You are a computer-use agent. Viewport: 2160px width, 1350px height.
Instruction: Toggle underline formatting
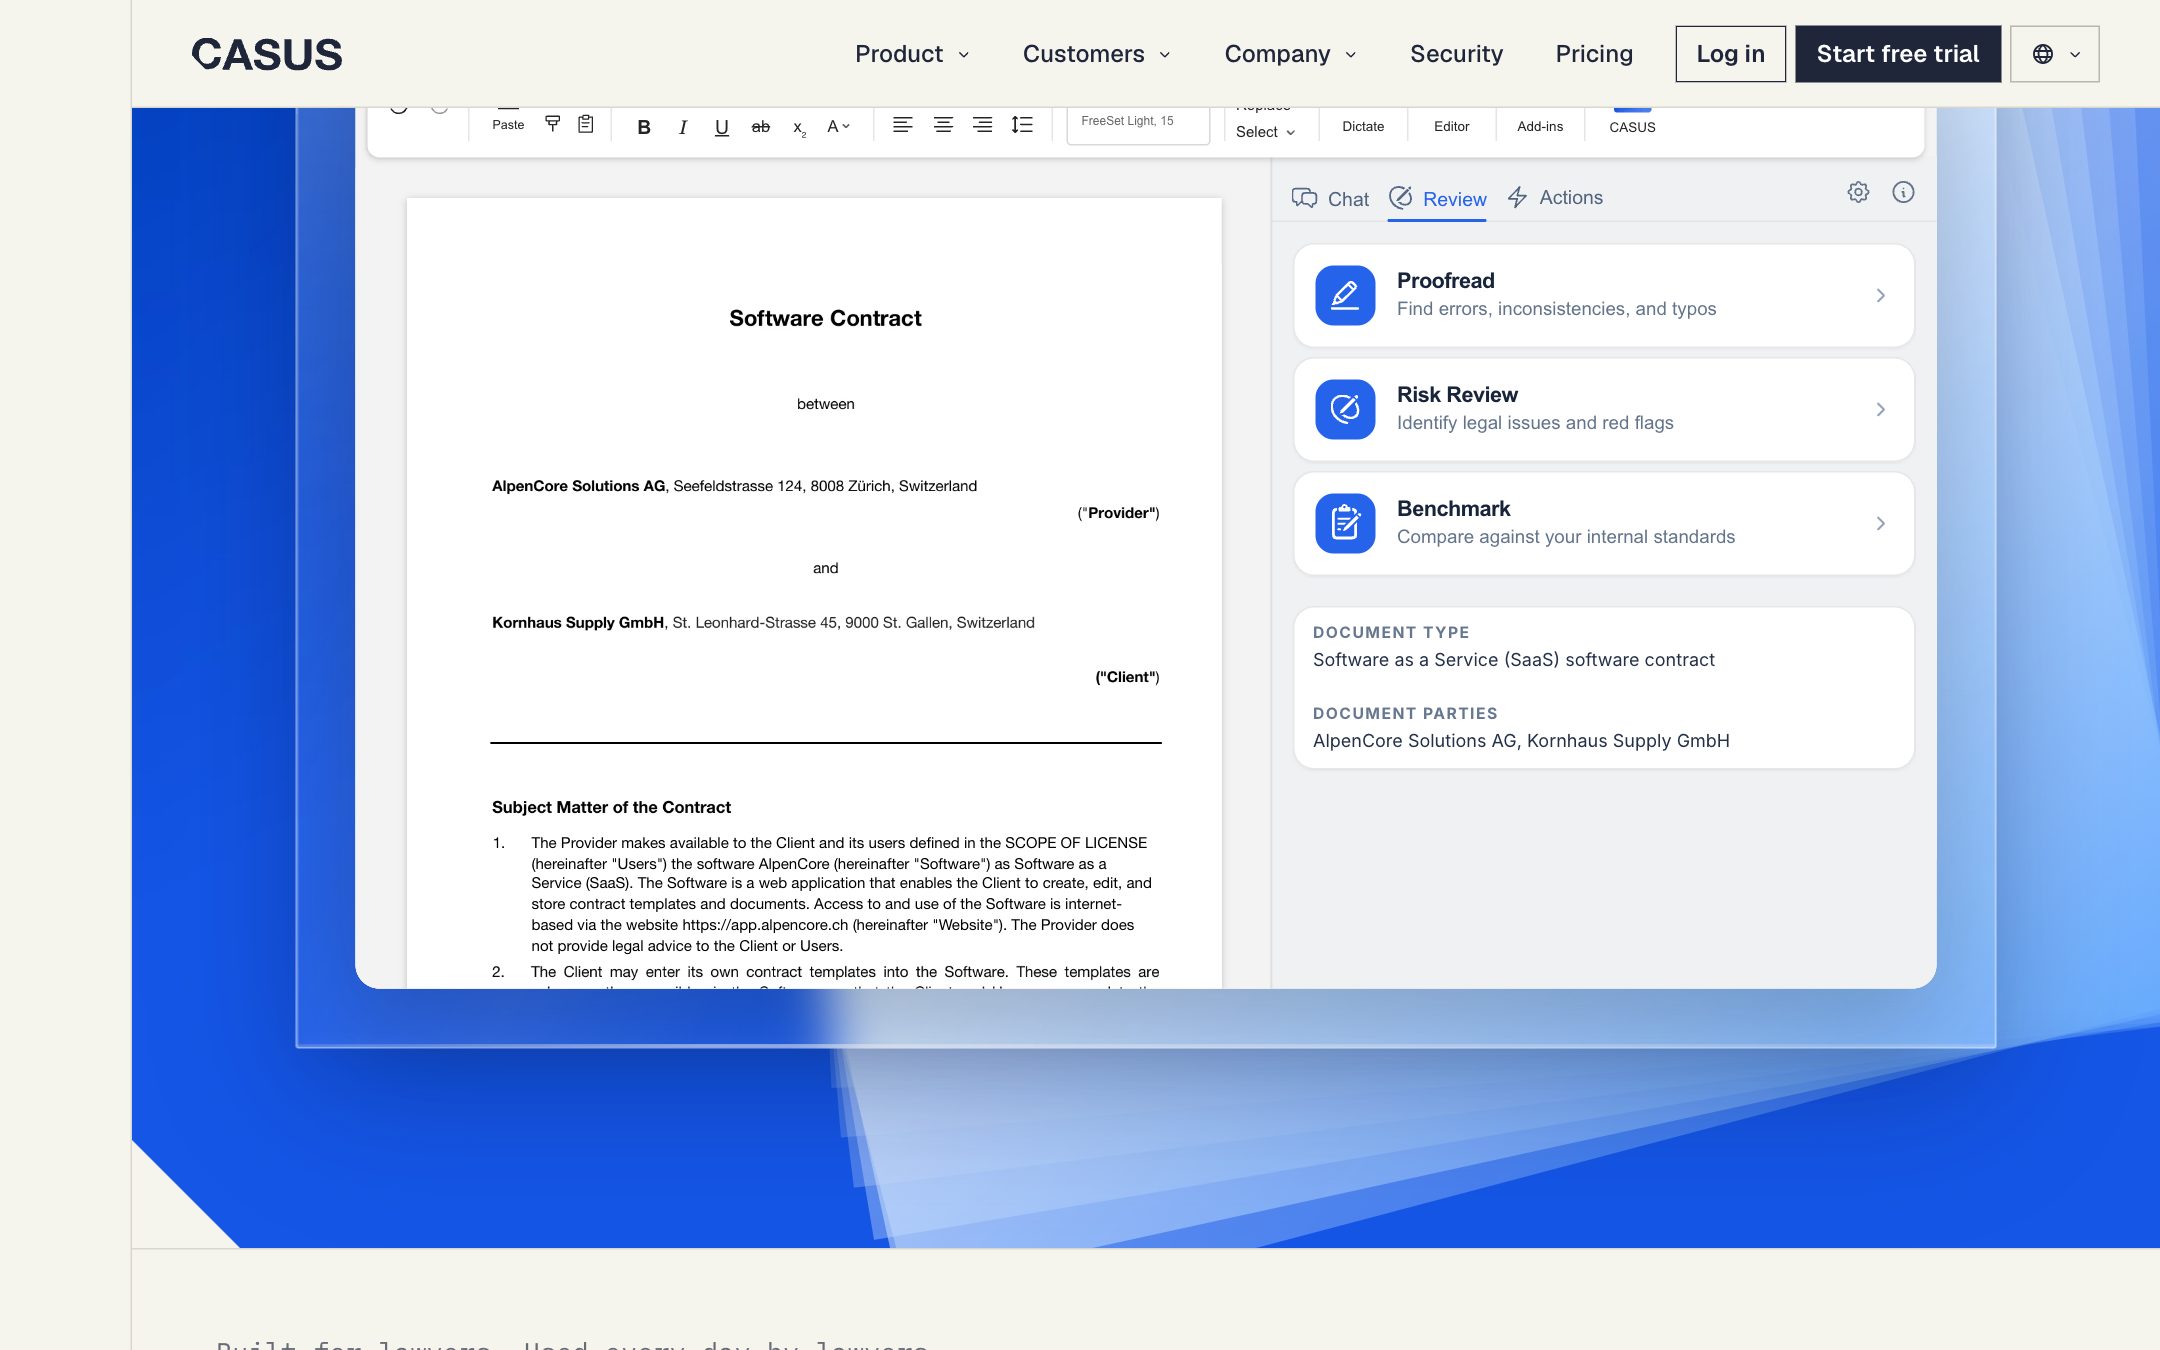click(x=721, y=127)
